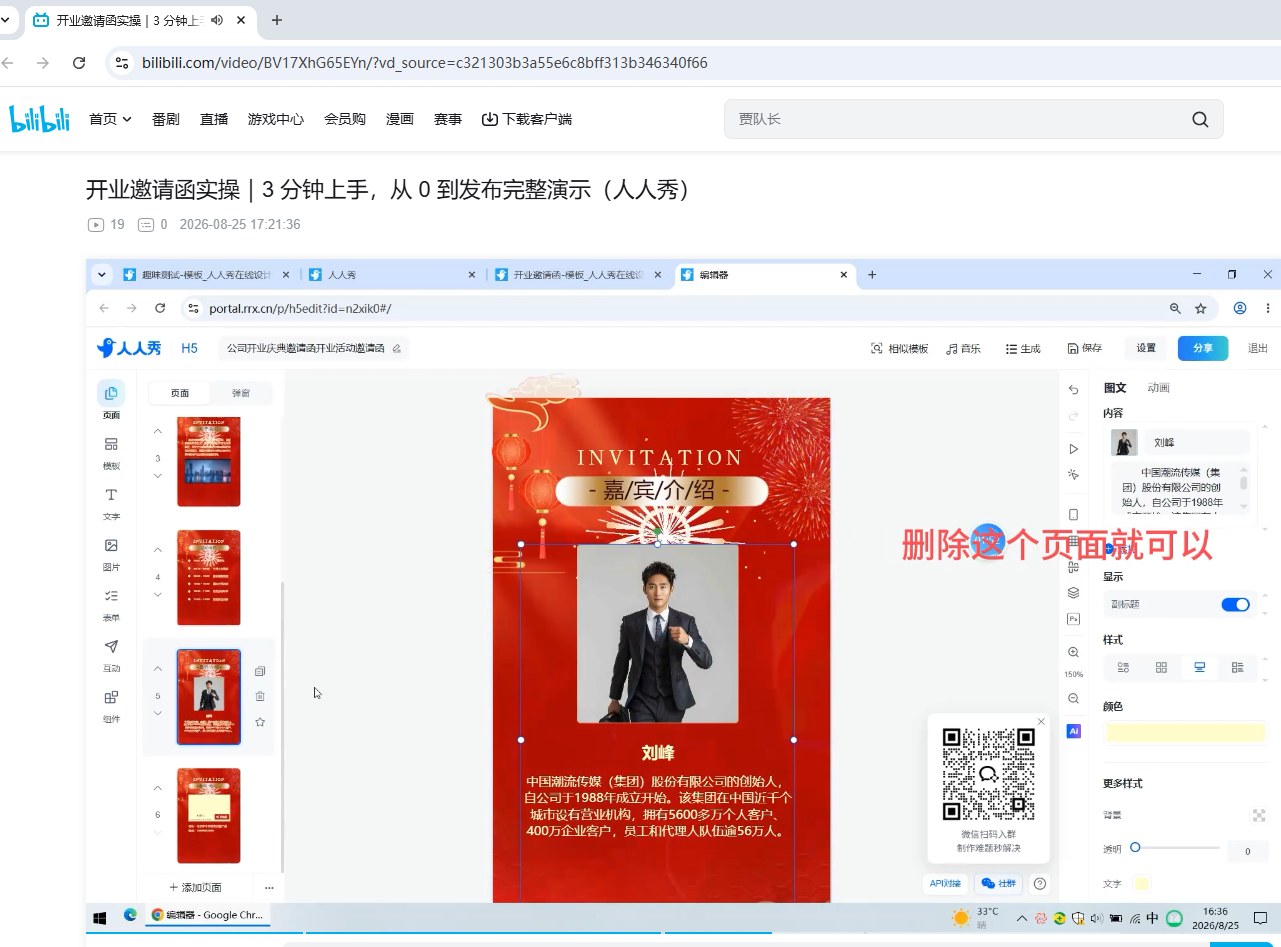The width and height of the screenshot is (1281, 947).
Task: Open the pale yellow 颜色 color swatch
Action: coord(1185,733)
